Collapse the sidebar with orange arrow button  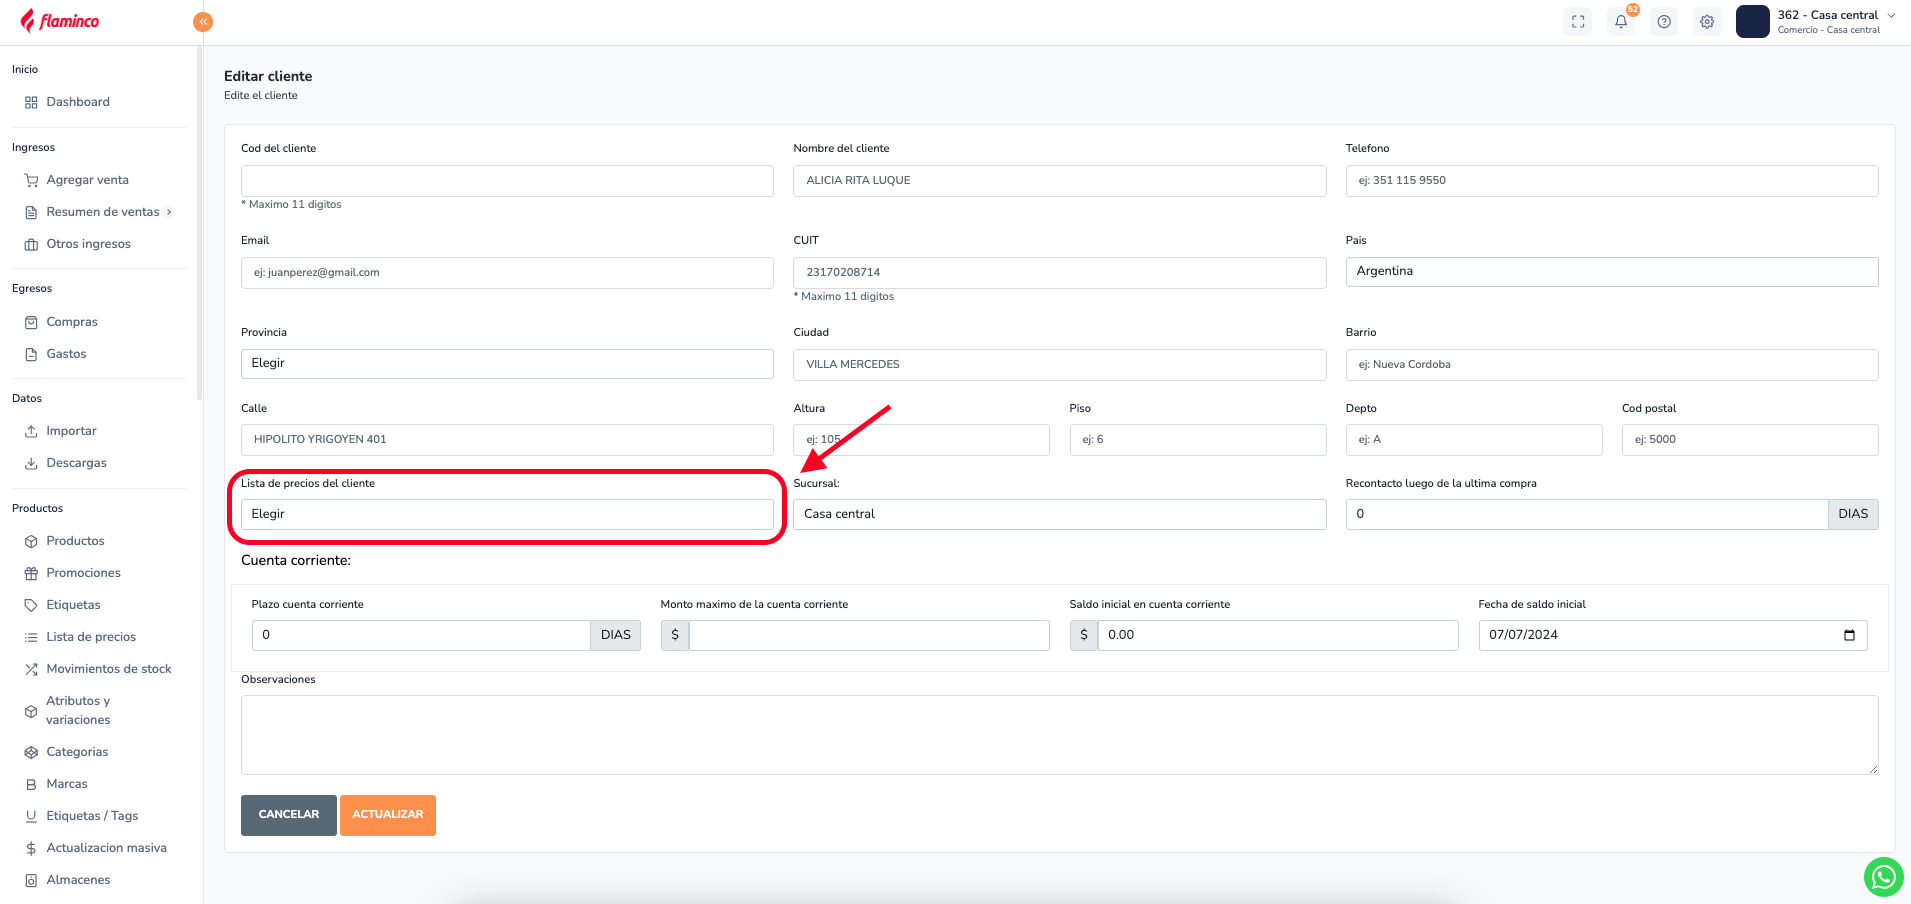[x=203, y=22]
